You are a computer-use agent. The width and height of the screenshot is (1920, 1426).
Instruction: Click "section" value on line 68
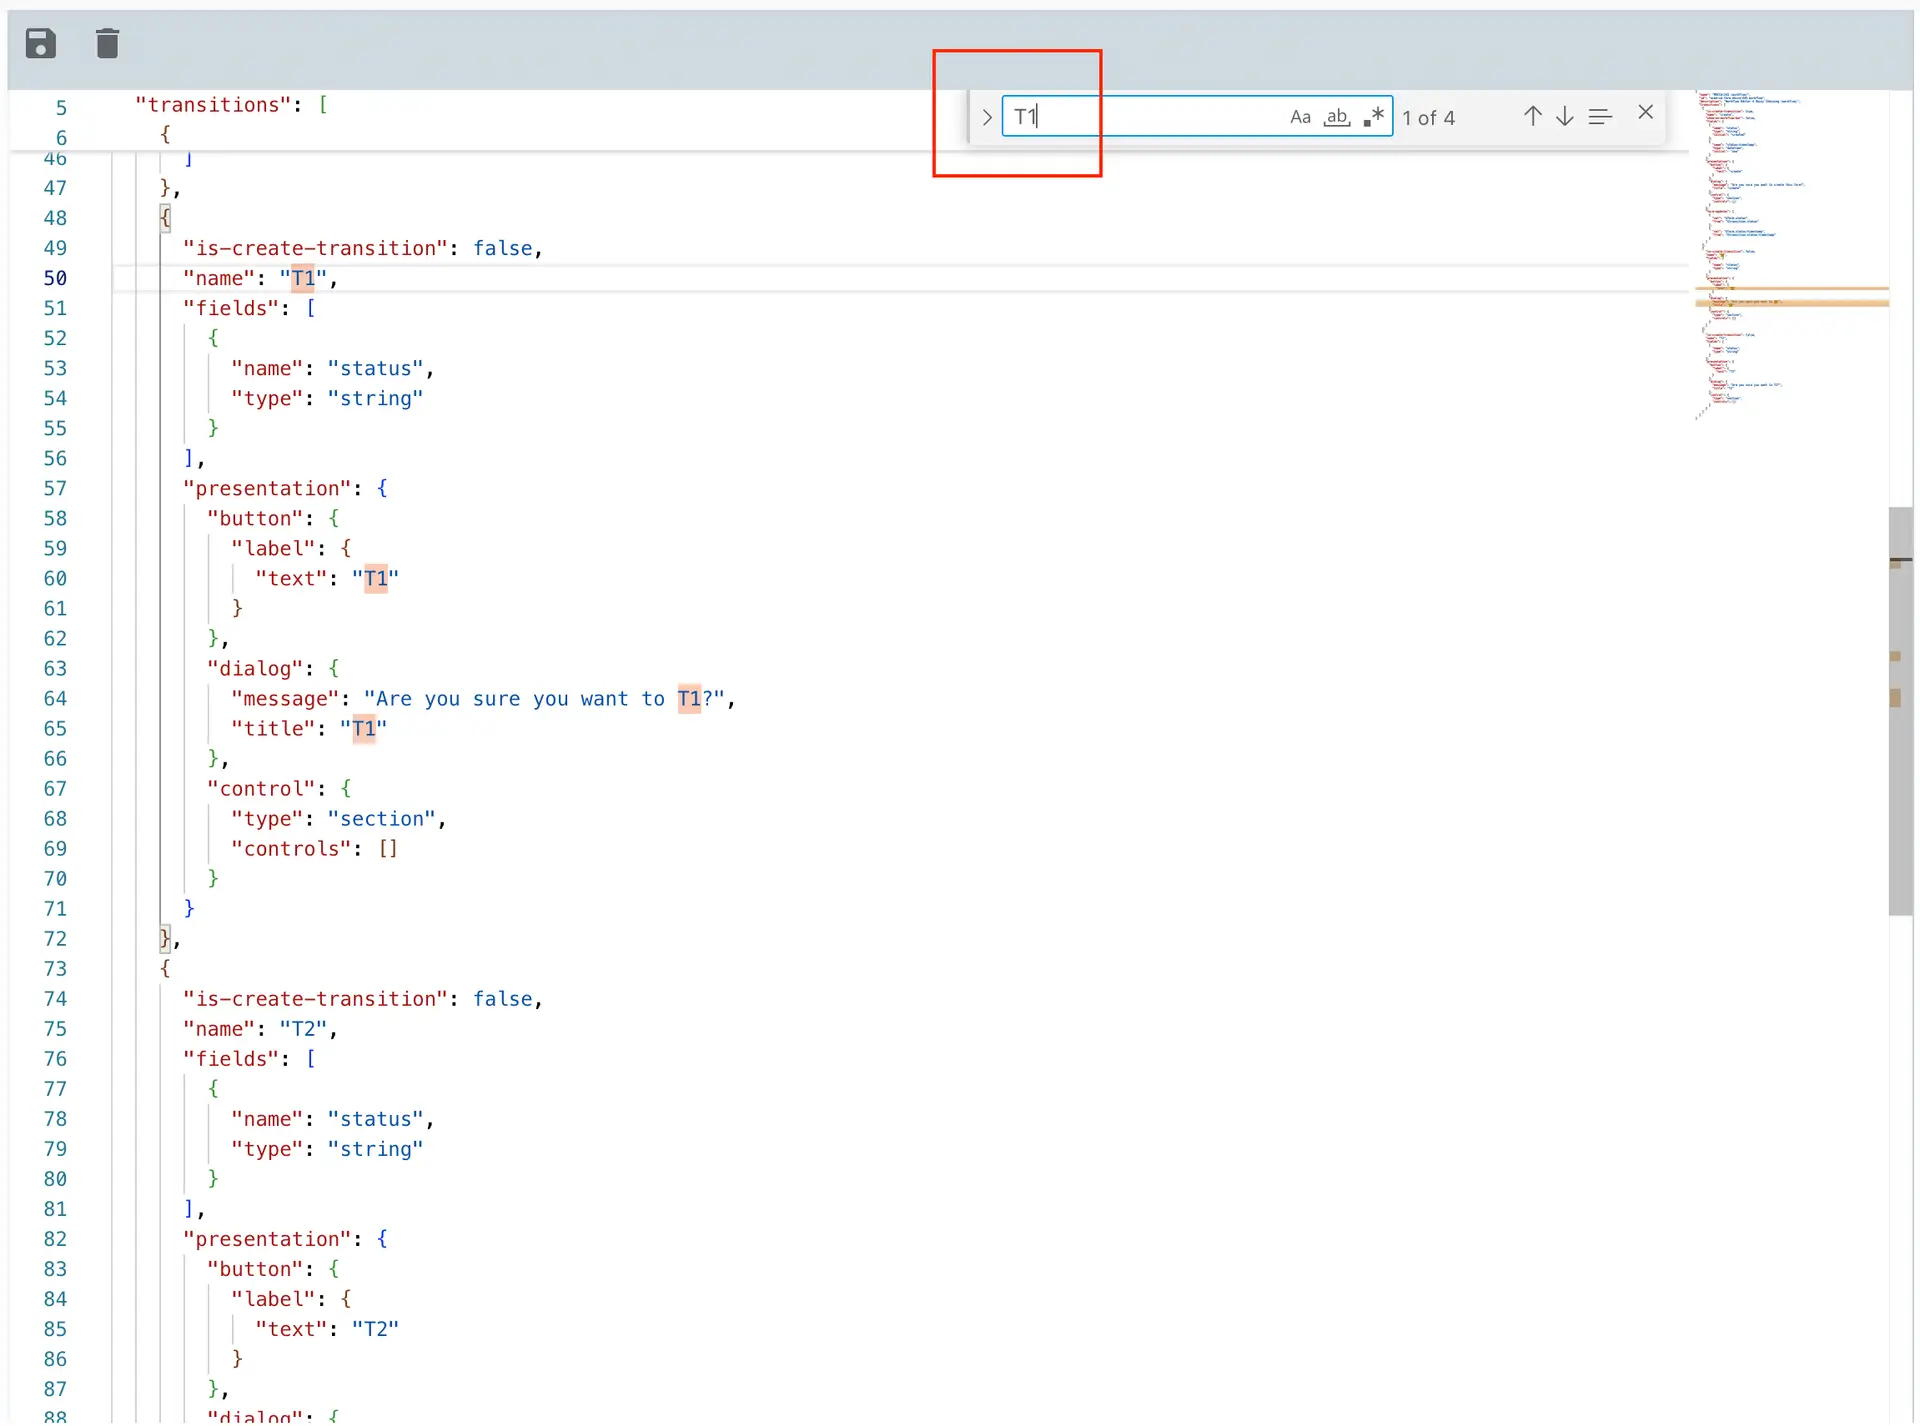pos(382,818)
